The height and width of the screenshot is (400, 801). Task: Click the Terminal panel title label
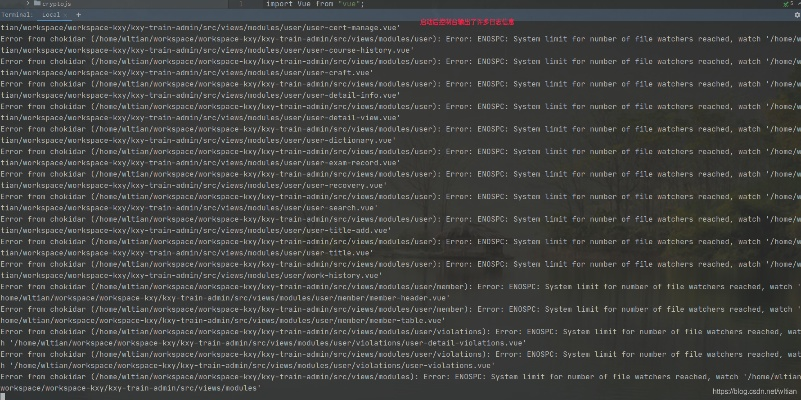(18, 16)
